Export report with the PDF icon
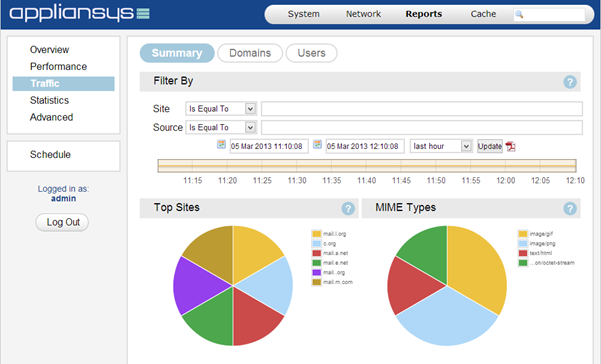 (x=511, y=146)
